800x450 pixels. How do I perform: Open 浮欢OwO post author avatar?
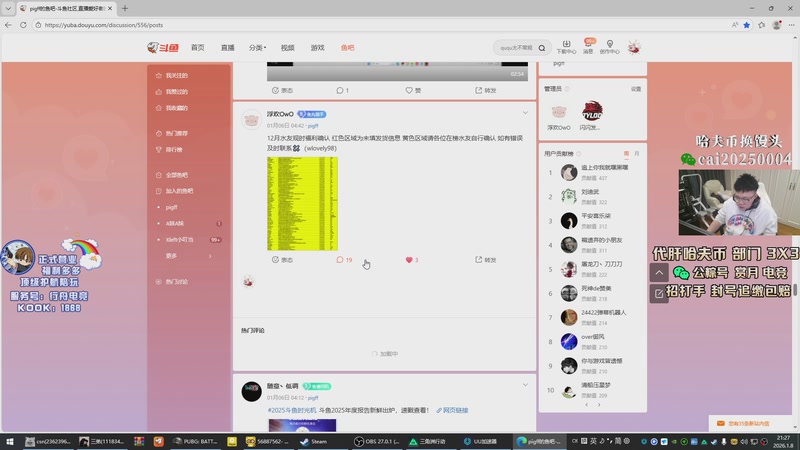point(251,120)
